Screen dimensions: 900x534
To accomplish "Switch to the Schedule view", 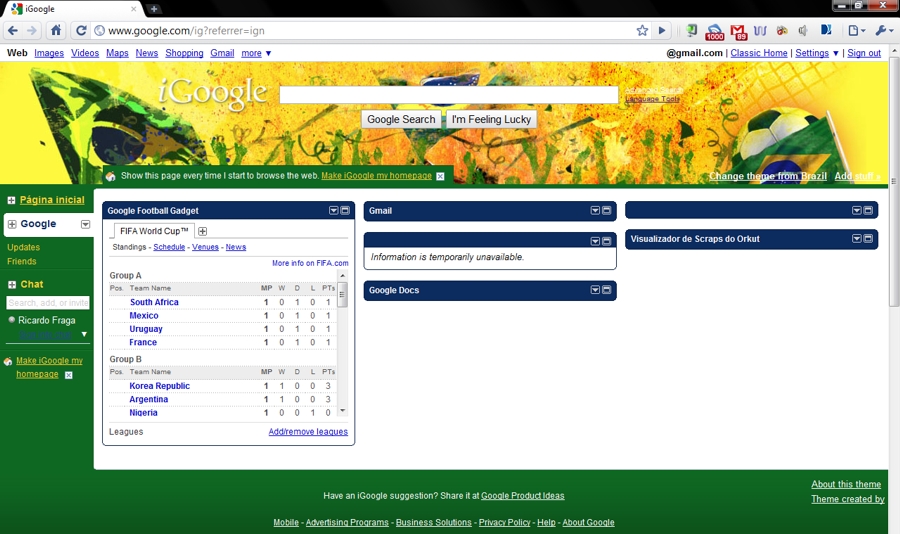I will point(169,247).
